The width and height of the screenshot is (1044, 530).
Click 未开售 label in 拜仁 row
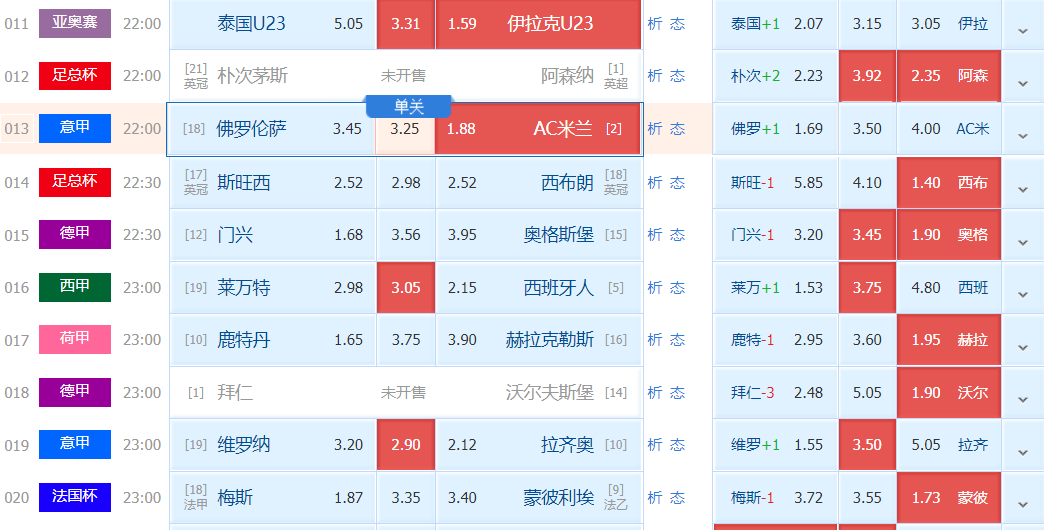pos(403,393)
